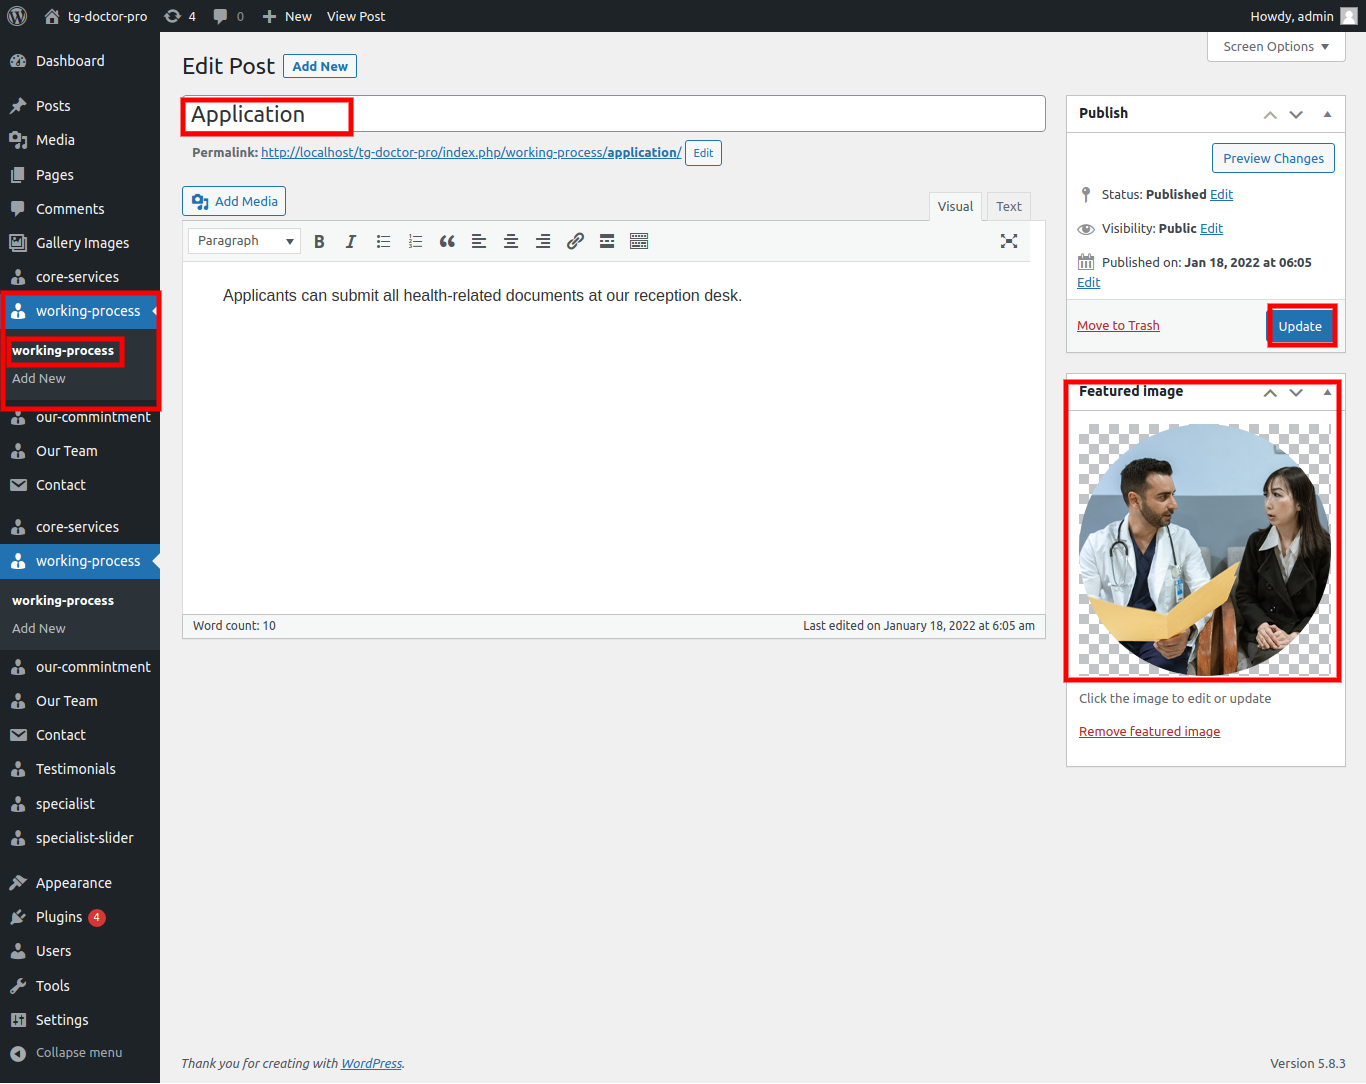
Task: Align text to center
Action: pos(511,242)
